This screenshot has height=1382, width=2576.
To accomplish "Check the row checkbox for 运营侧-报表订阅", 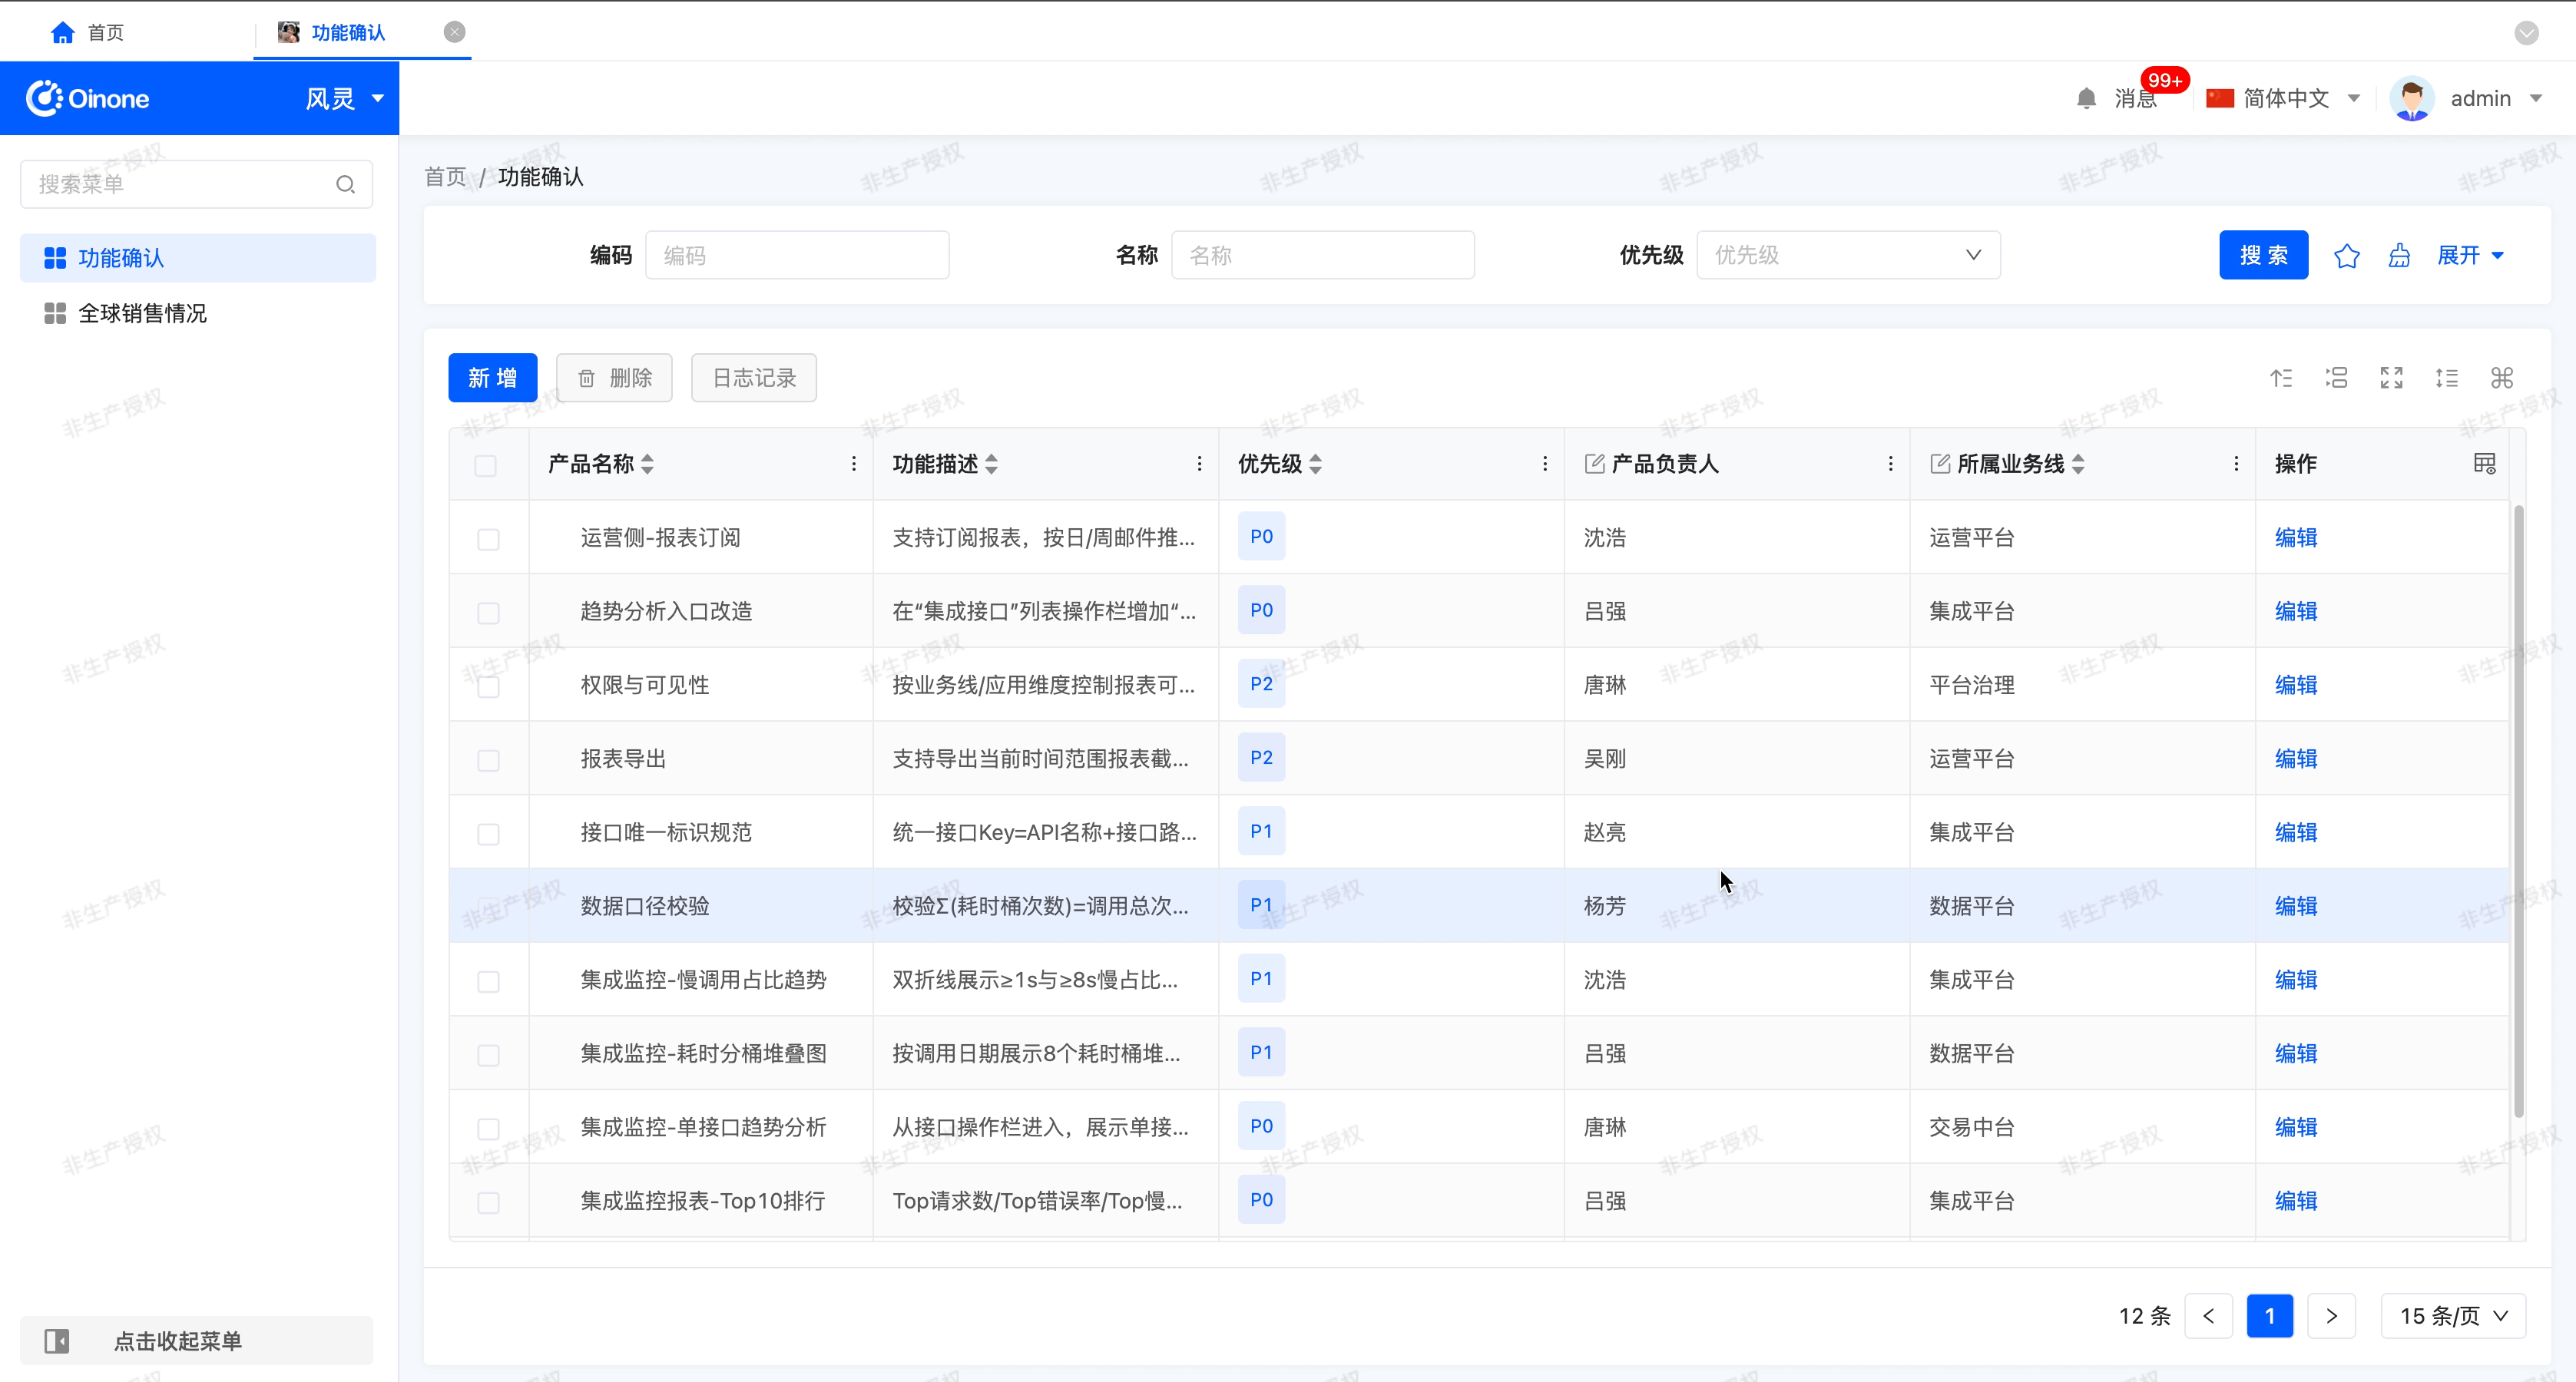I will click(488, 539).
